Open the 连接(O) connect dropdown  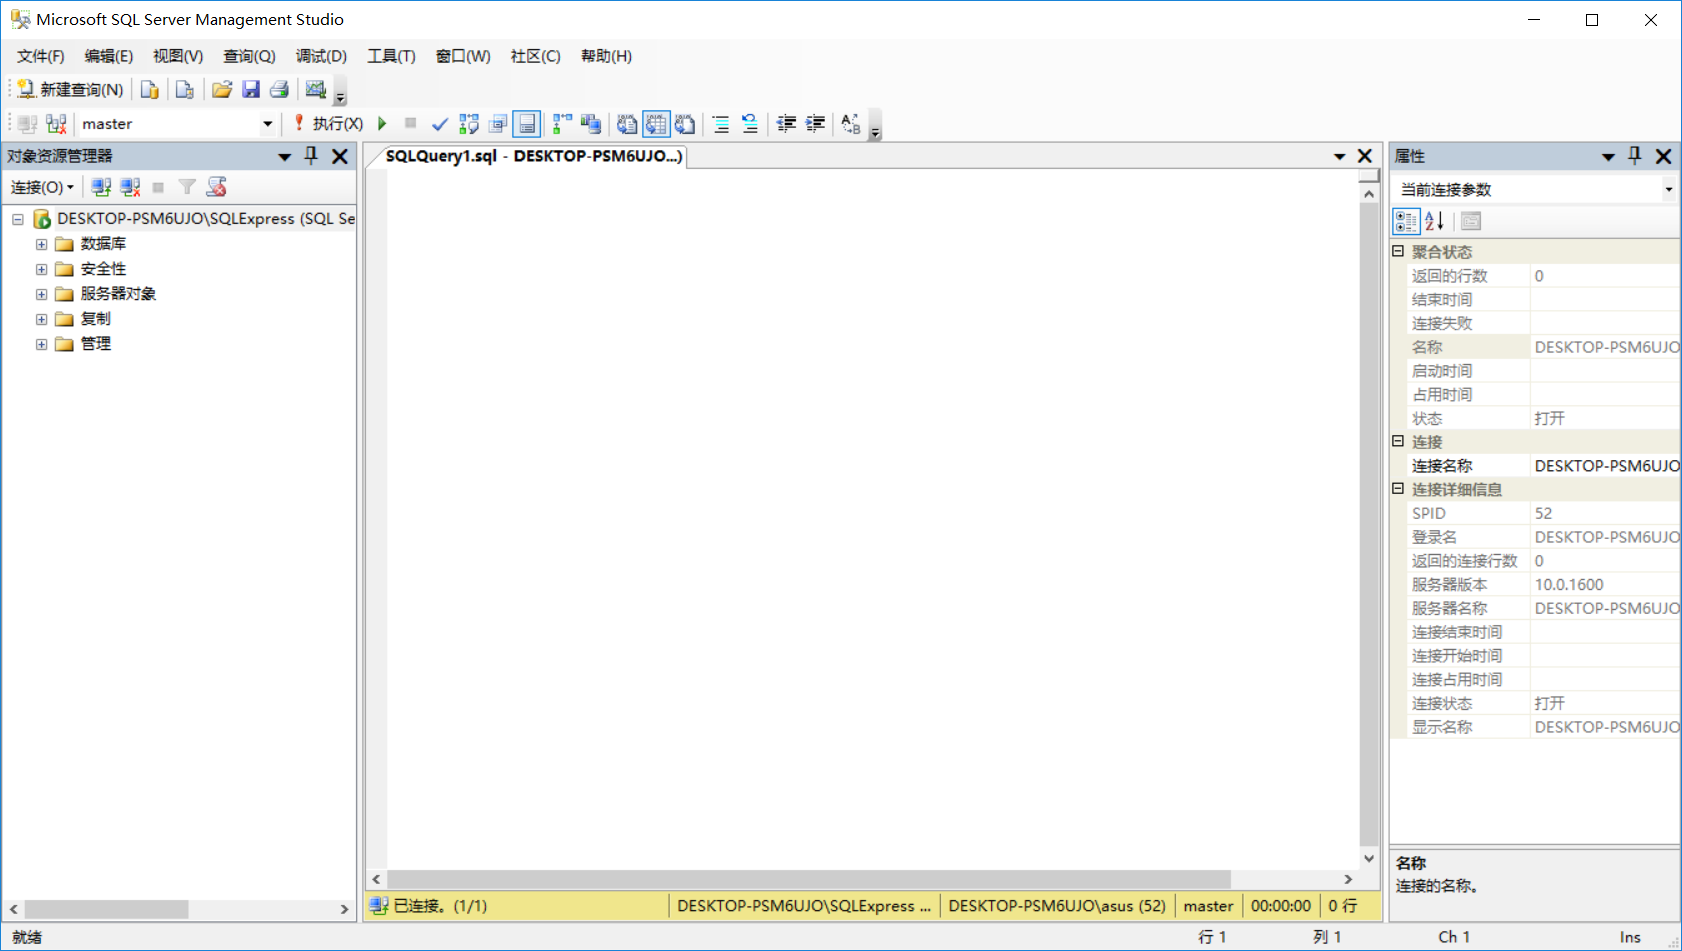point(42,187)
